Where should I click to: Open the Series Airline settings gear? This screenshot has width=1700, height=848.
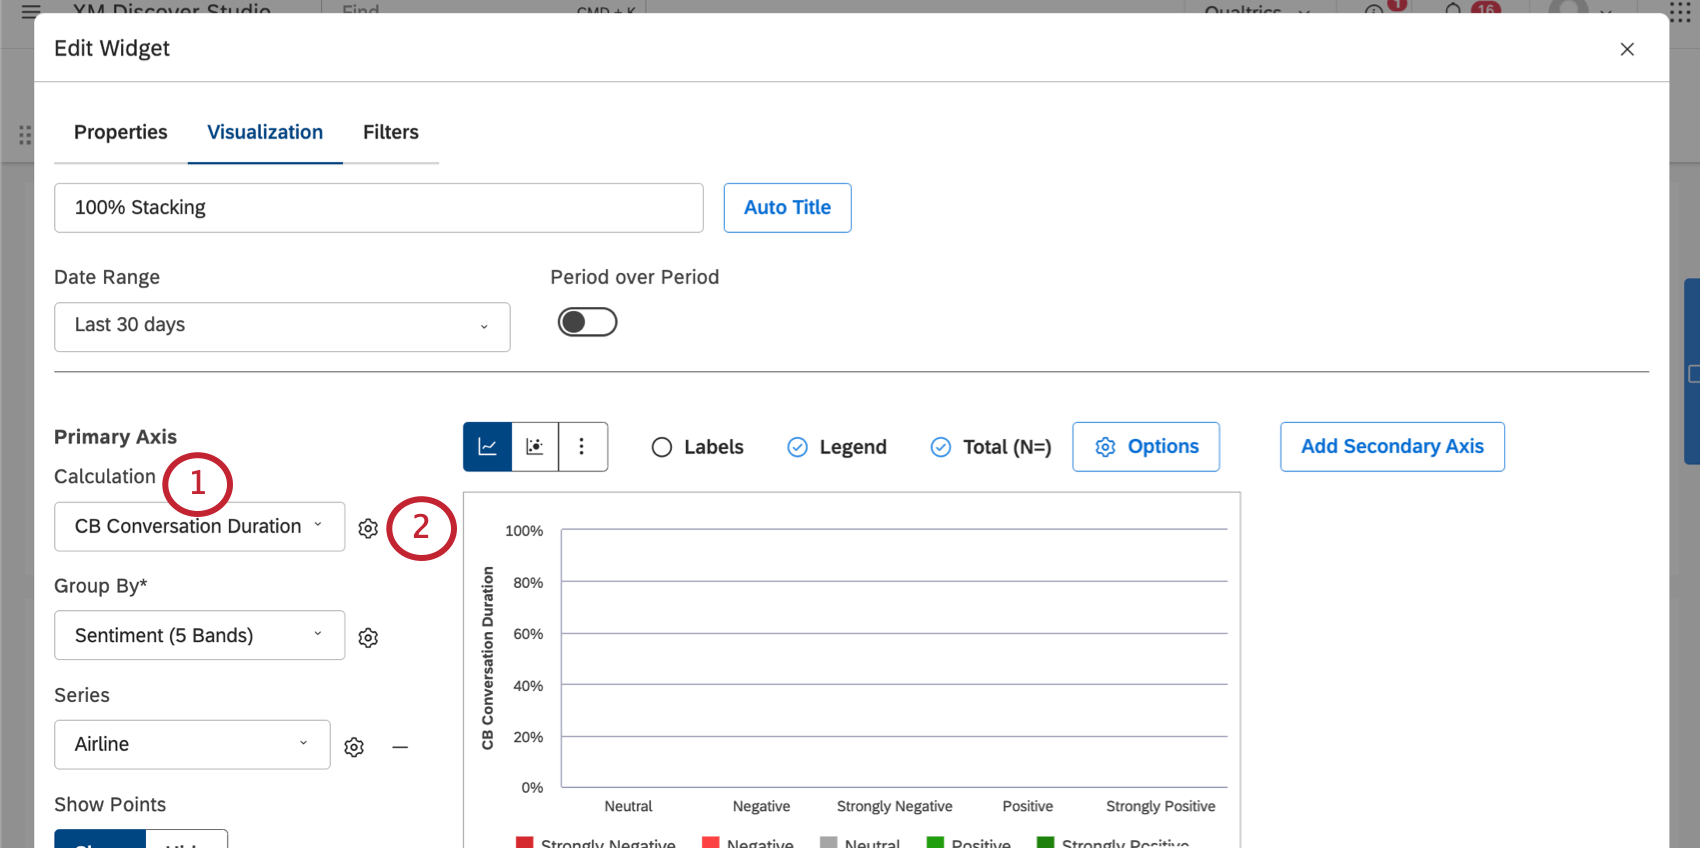pos(354,746)
